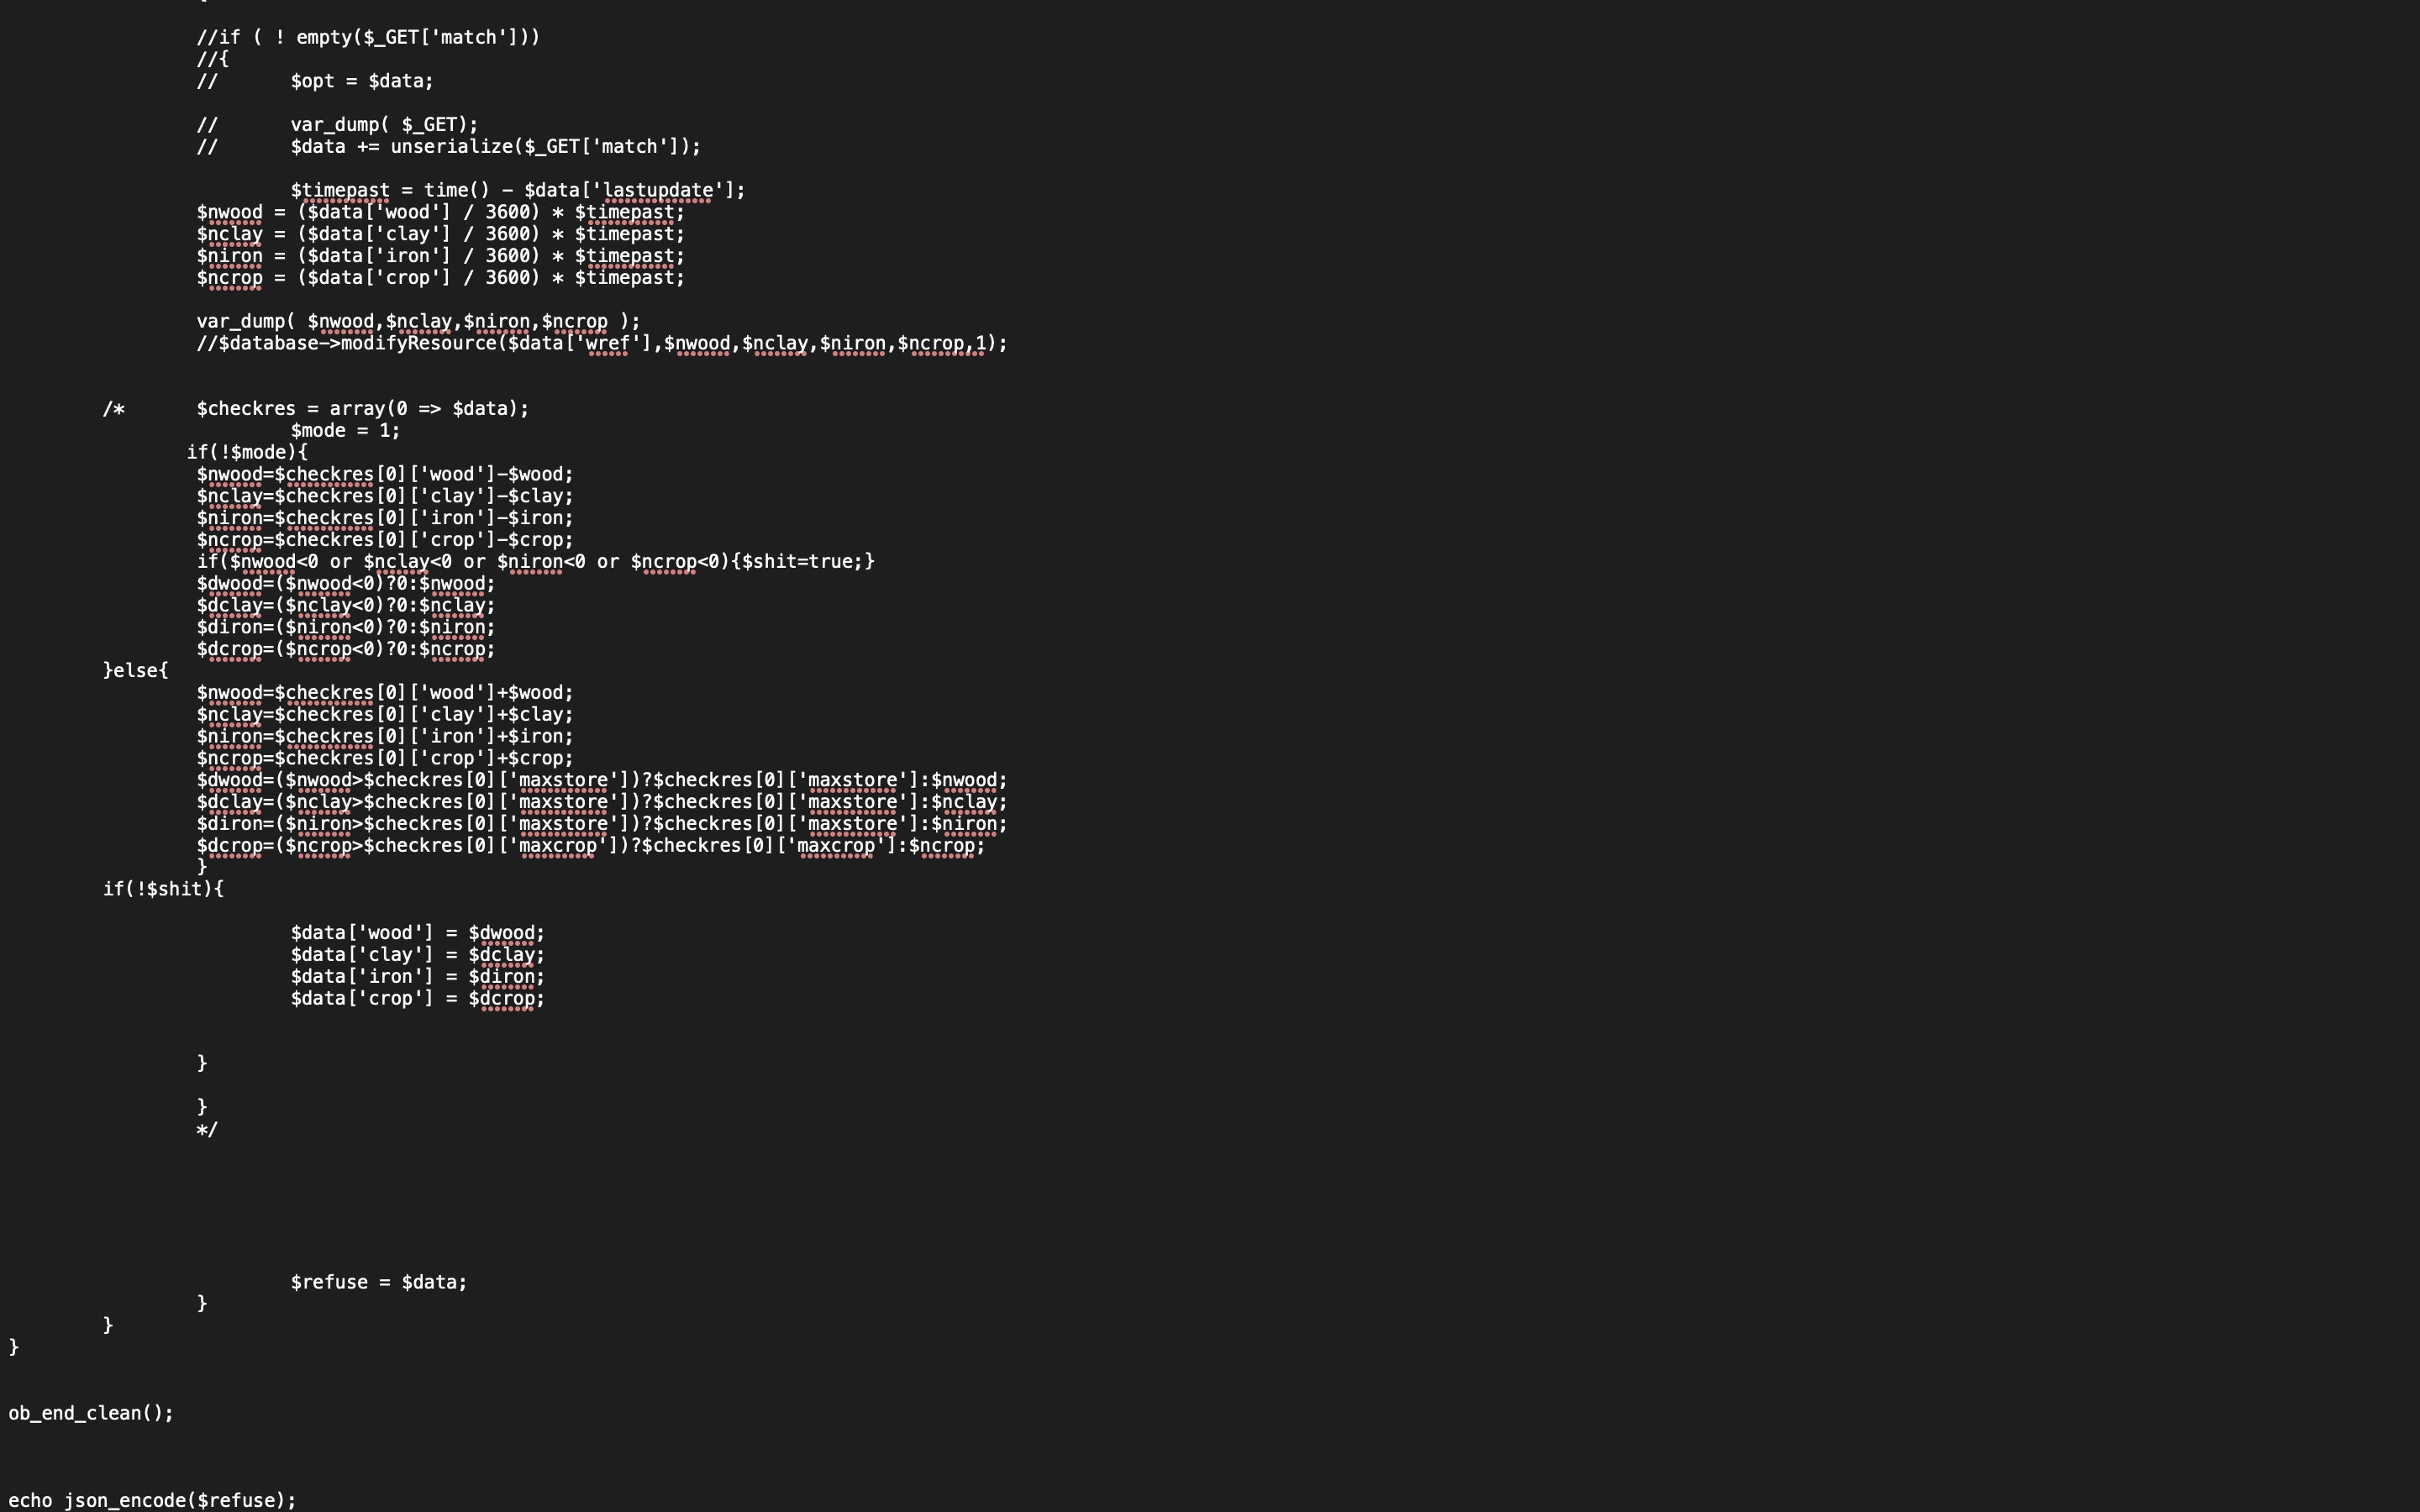This screenshot has width=2420, height=1512.
Task: Click the $dcrop line containing 'maxcrop'
Action: pos(590,846)
